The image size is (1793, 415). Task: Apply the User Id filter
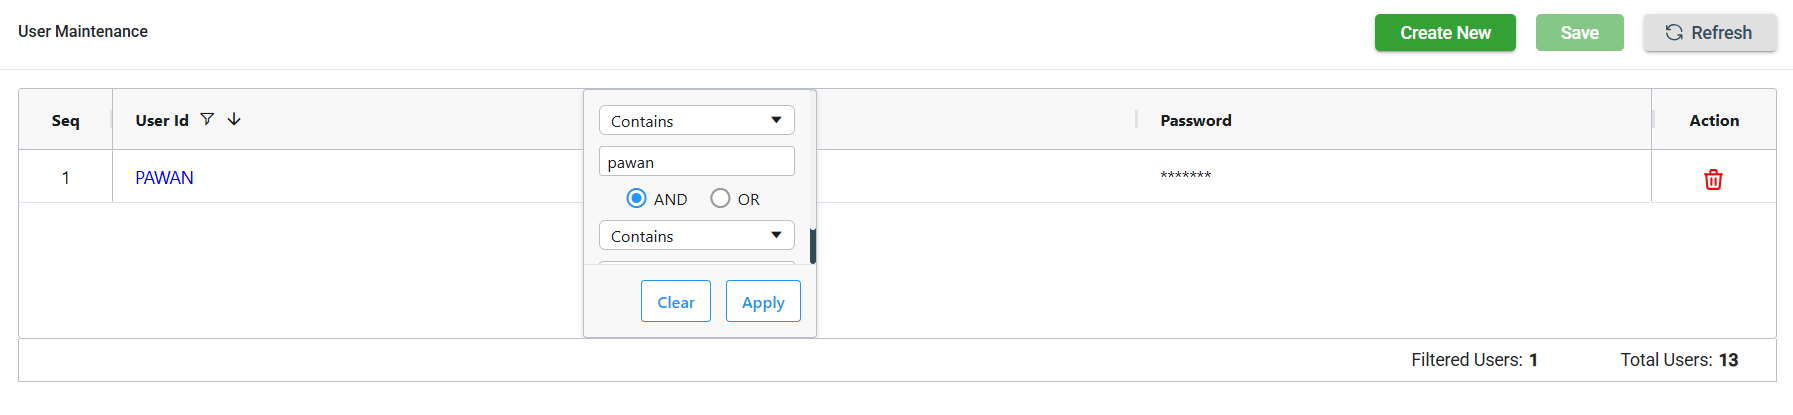pyautogui.click(x=763, y=302)
